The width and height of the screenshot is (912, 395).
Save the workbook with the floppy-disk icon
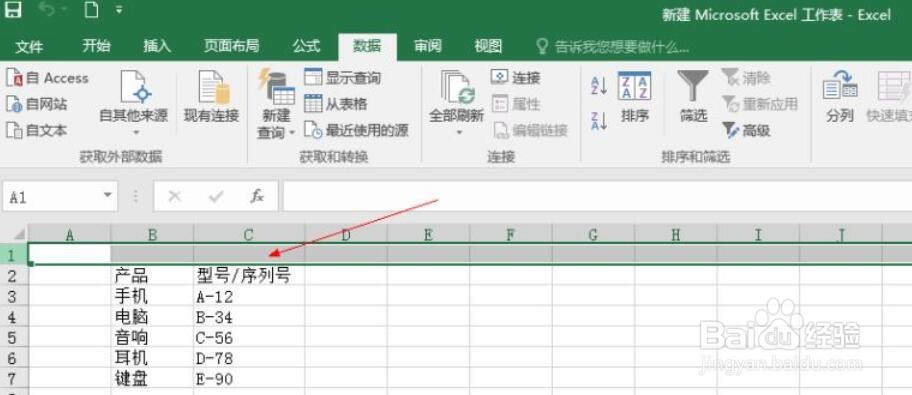[x=13, y=10]
